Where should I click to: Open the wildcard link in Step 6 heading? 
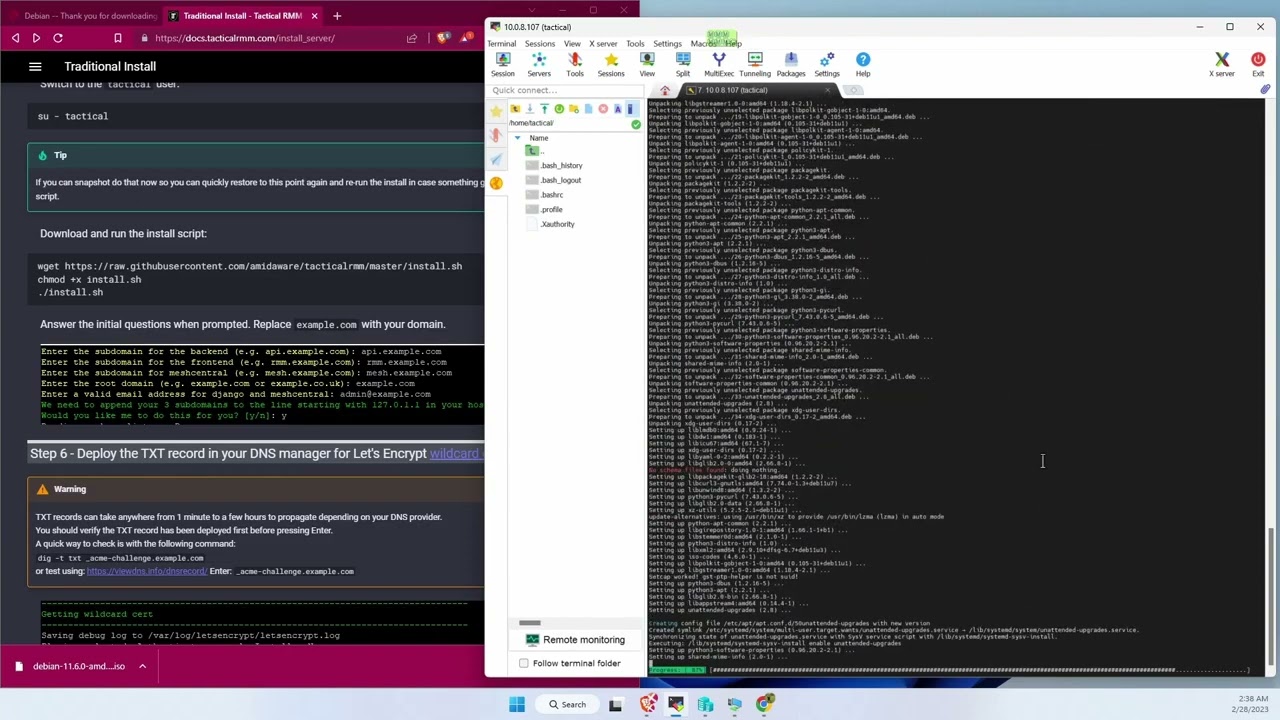tap(456, 453)
